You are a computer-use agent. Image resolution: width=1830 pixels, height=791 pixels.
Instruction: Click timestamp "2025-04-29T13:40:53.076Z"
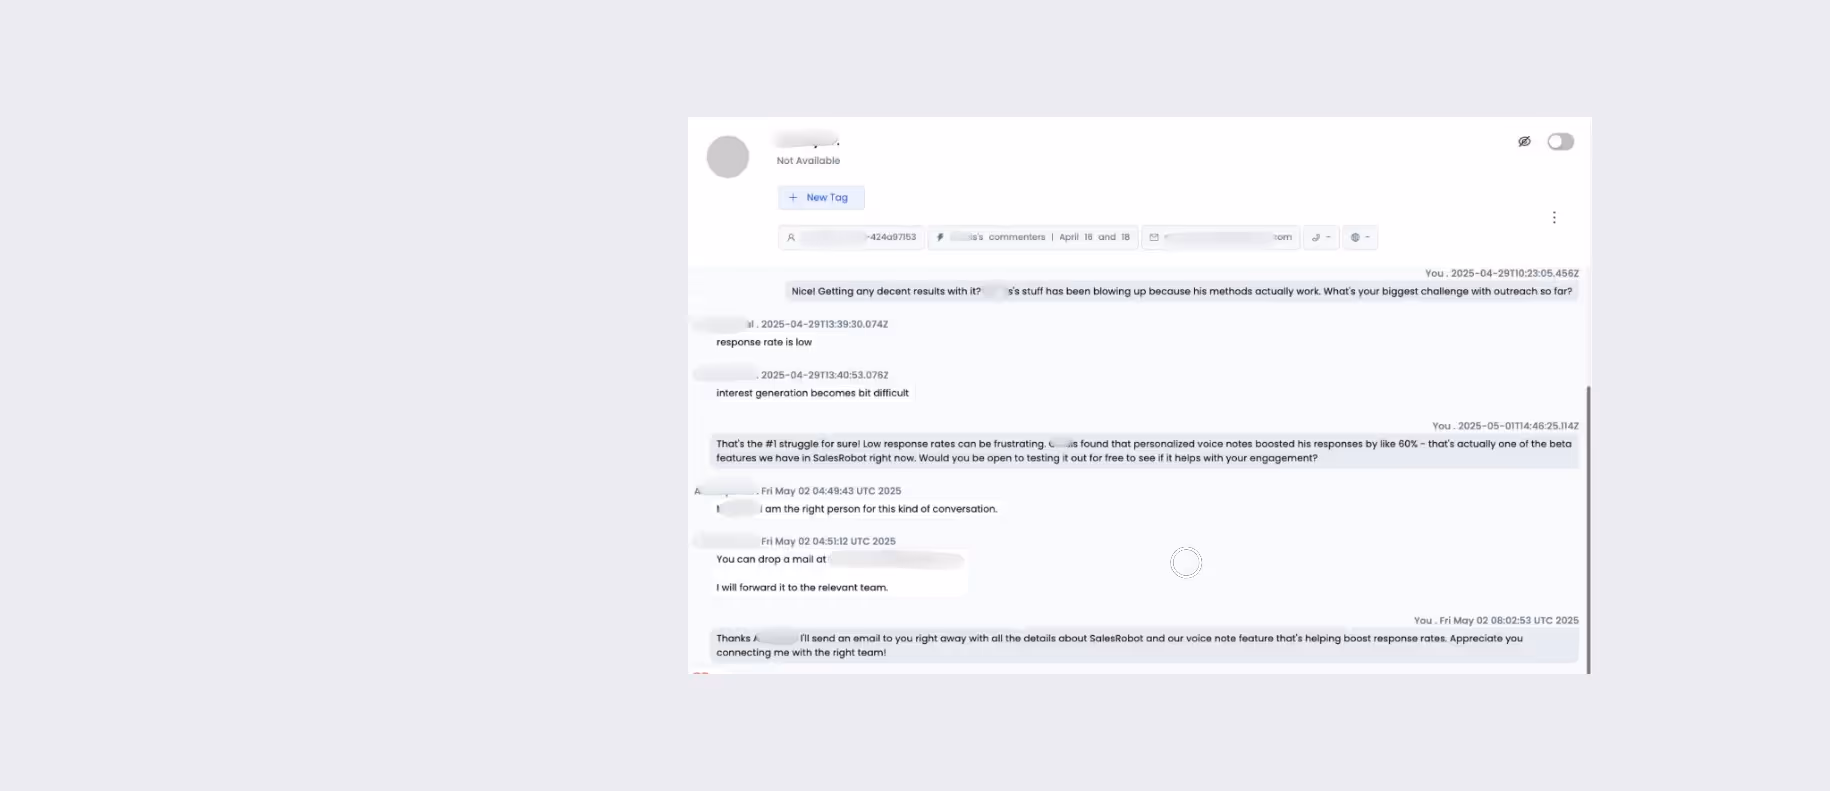click(824, 375)
